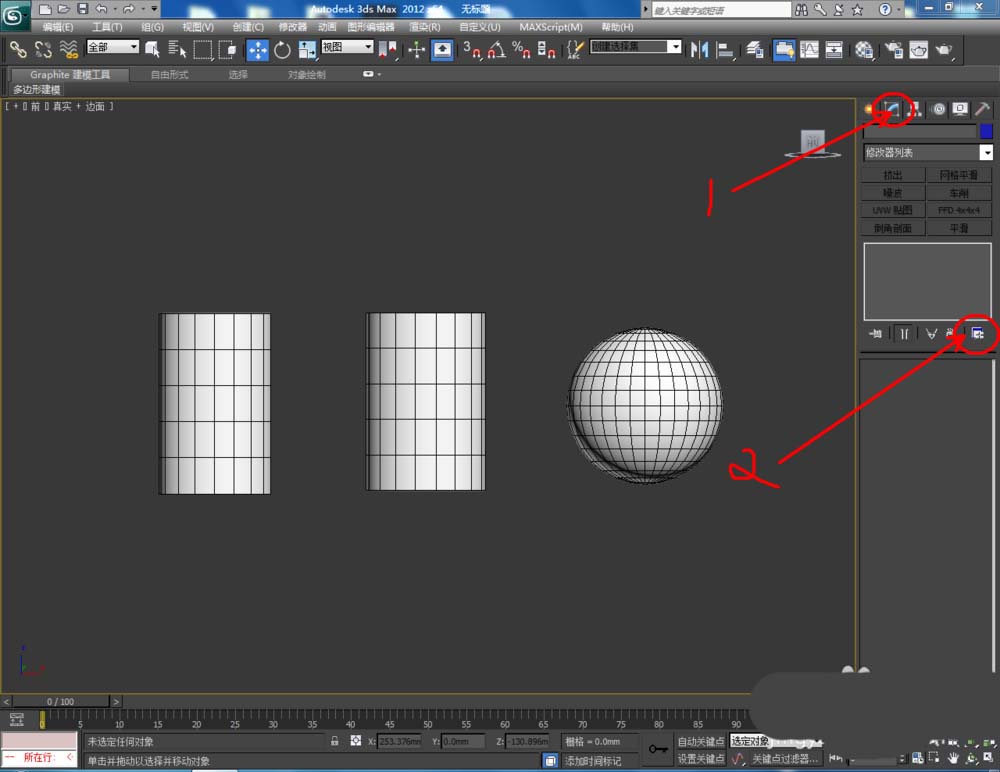Image resolution: width=1000 pixels, height=772 pixels.
Task: Toggle Auto Key (自动关键点) mode
Action: 700,742
